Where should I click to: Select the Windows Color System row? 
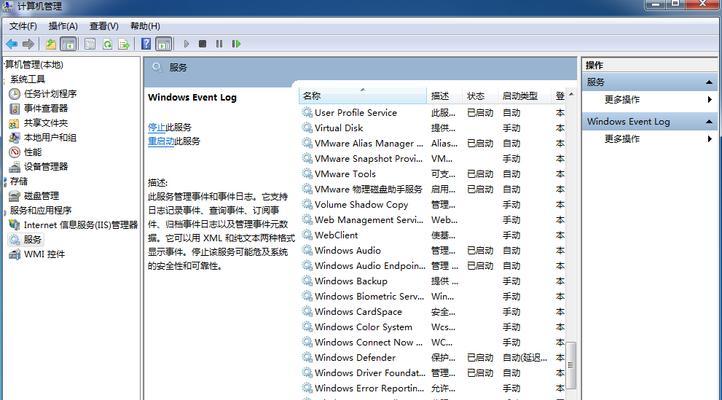coord(433,327)
